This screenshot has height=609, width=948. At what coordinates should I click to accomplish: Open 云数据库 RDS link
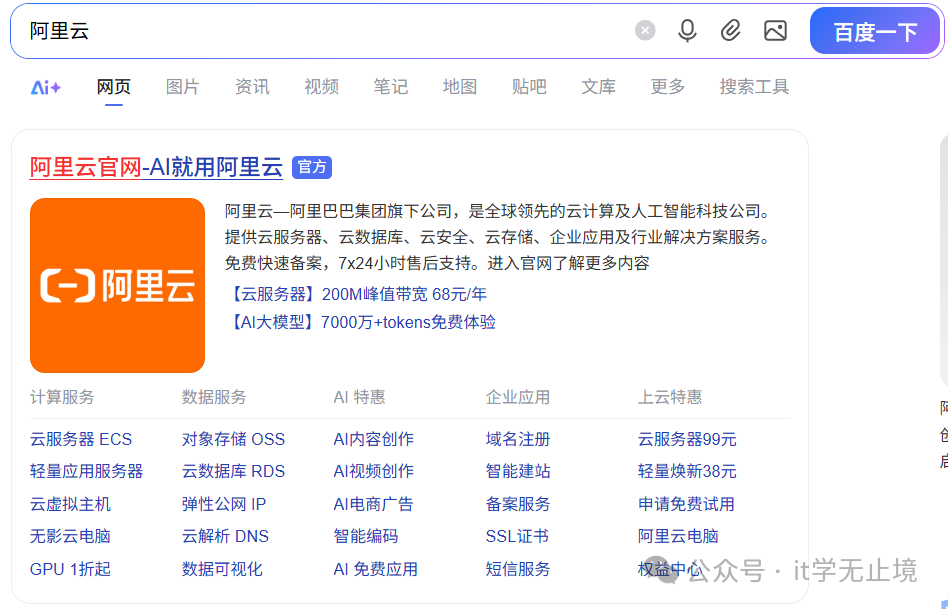click(x=233, y=471)
